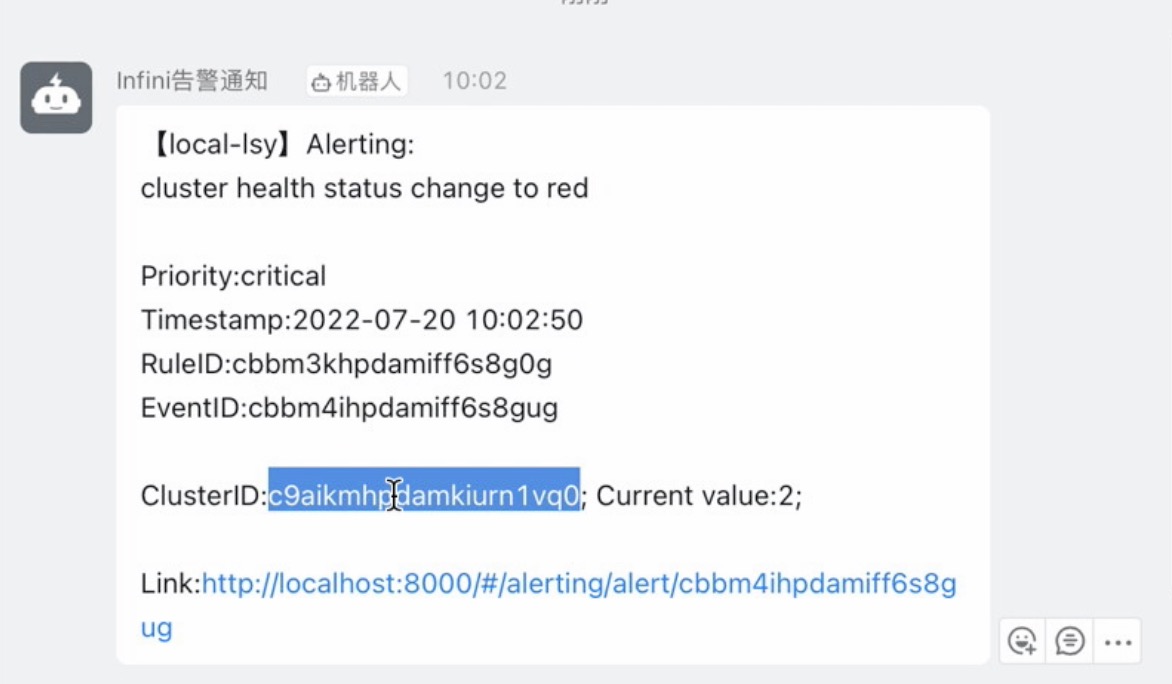This screenshot has width=1172, height=684.
Task: Open the more actions ellipsis icon
Action: [1117, 641]
